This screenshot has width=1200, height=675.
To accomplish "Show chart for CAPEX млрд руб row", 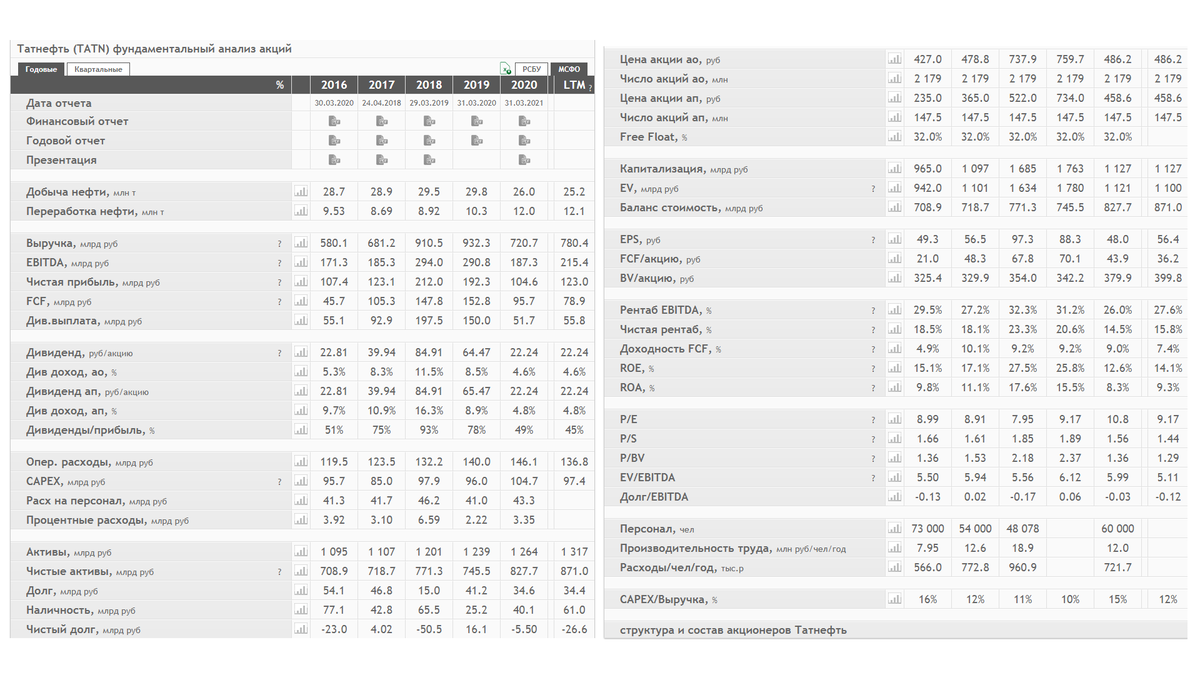I will (x=300, y=481).
